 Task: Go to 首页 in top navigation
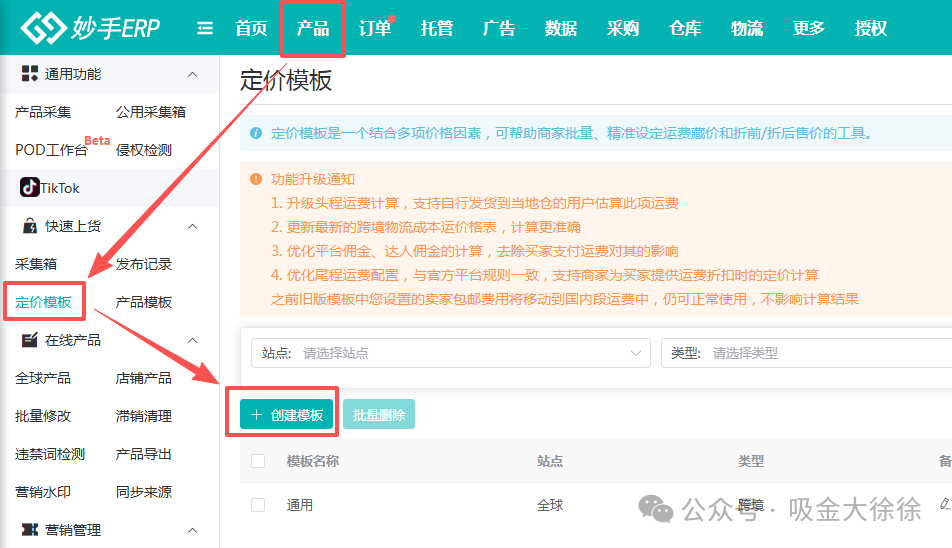coord(251,28)
